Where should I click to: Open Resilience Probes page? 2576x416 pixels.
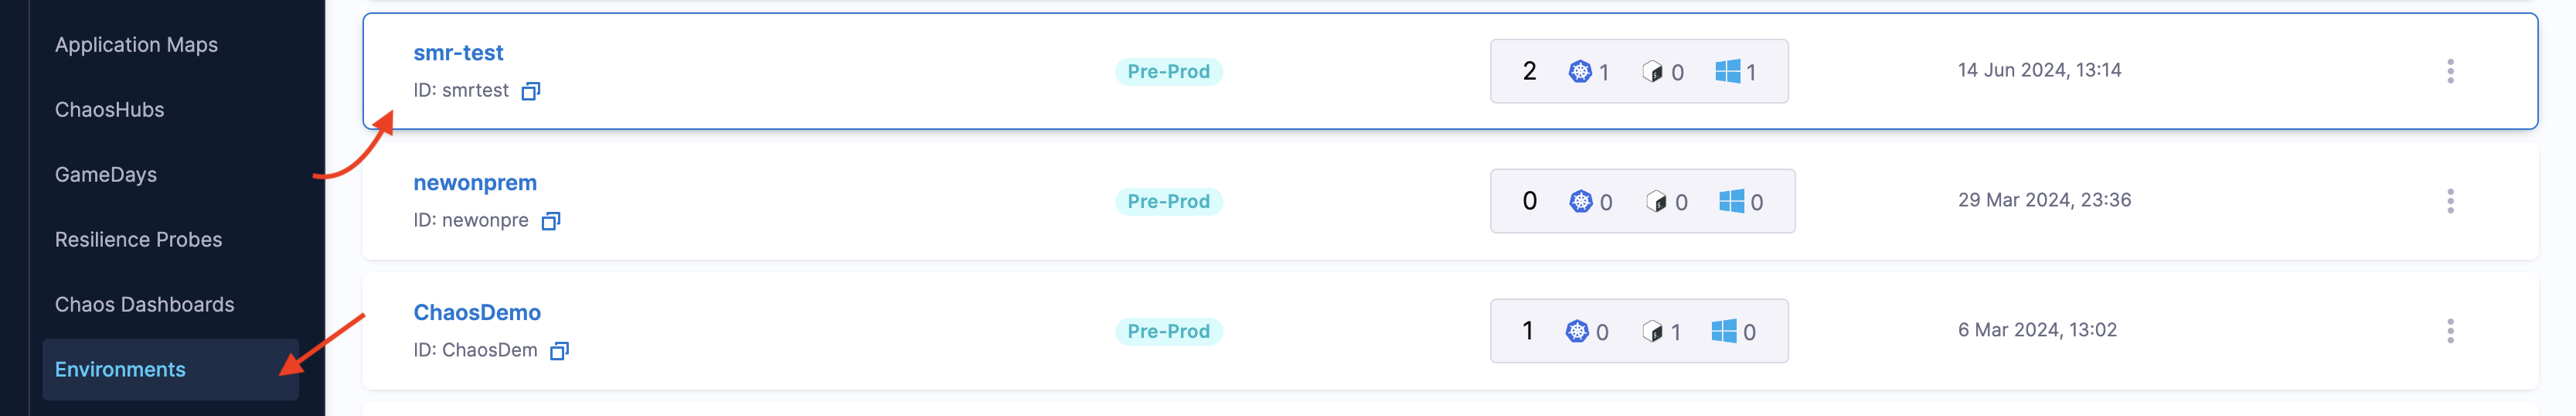[x=138, y=240]
